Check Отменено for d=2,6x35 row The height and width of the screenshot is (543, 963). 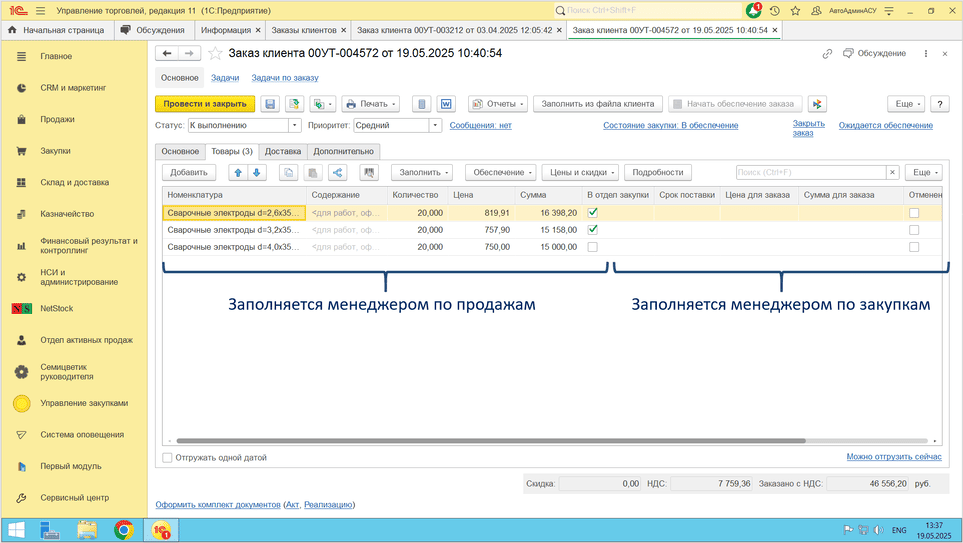tap(914, 213)
